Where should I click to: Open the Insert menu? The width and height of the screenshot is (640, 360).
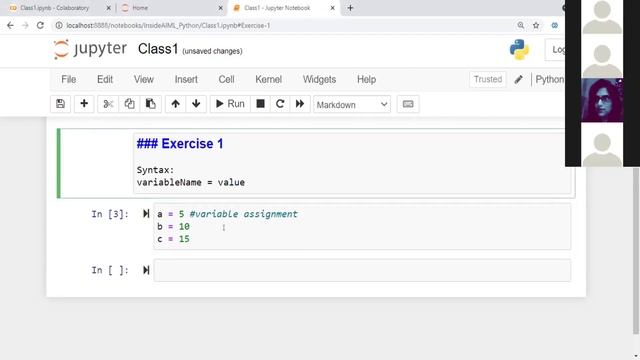click(x=186, y=79)
